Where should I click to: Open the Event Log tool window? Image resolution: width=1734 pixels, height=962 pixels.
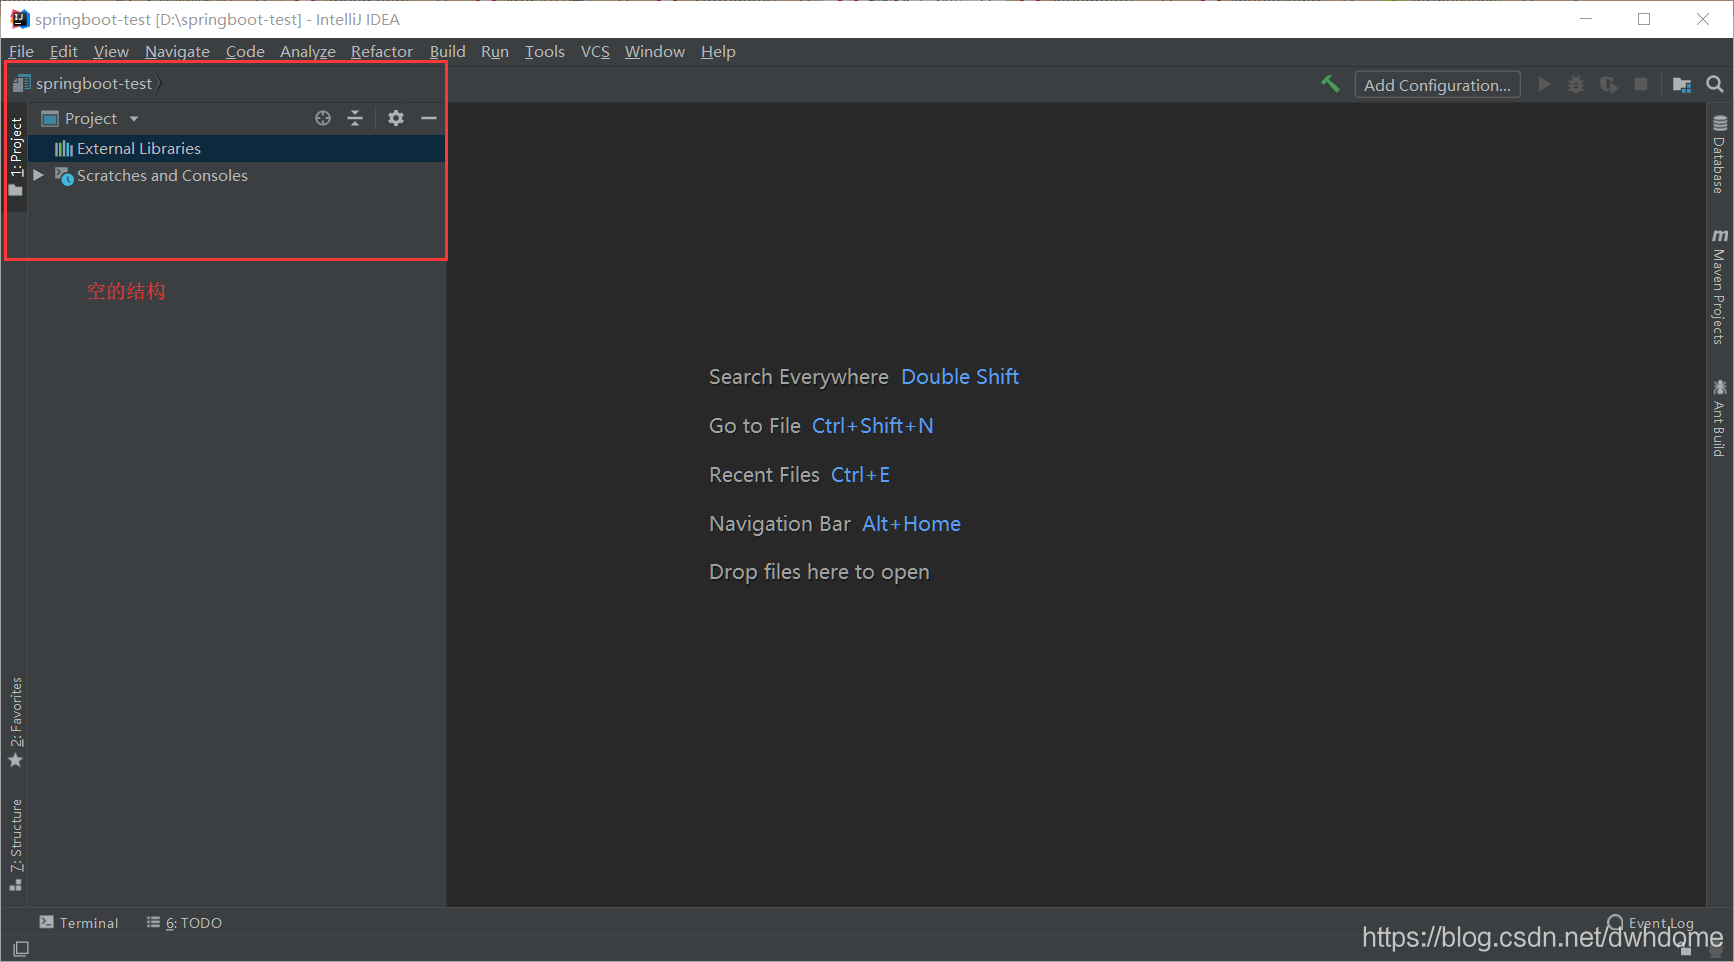pos(1651,923)
